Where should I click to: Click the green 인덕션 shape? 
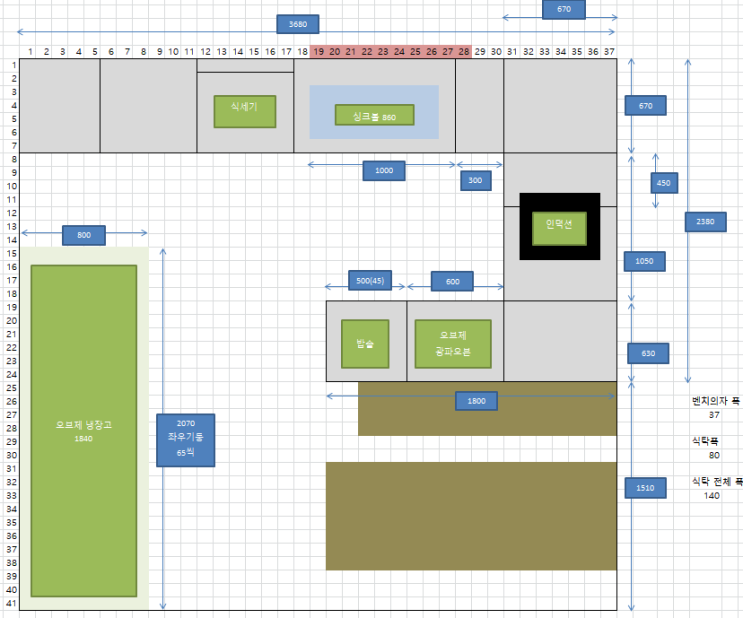pyautogui.click(x=559, y=228)
